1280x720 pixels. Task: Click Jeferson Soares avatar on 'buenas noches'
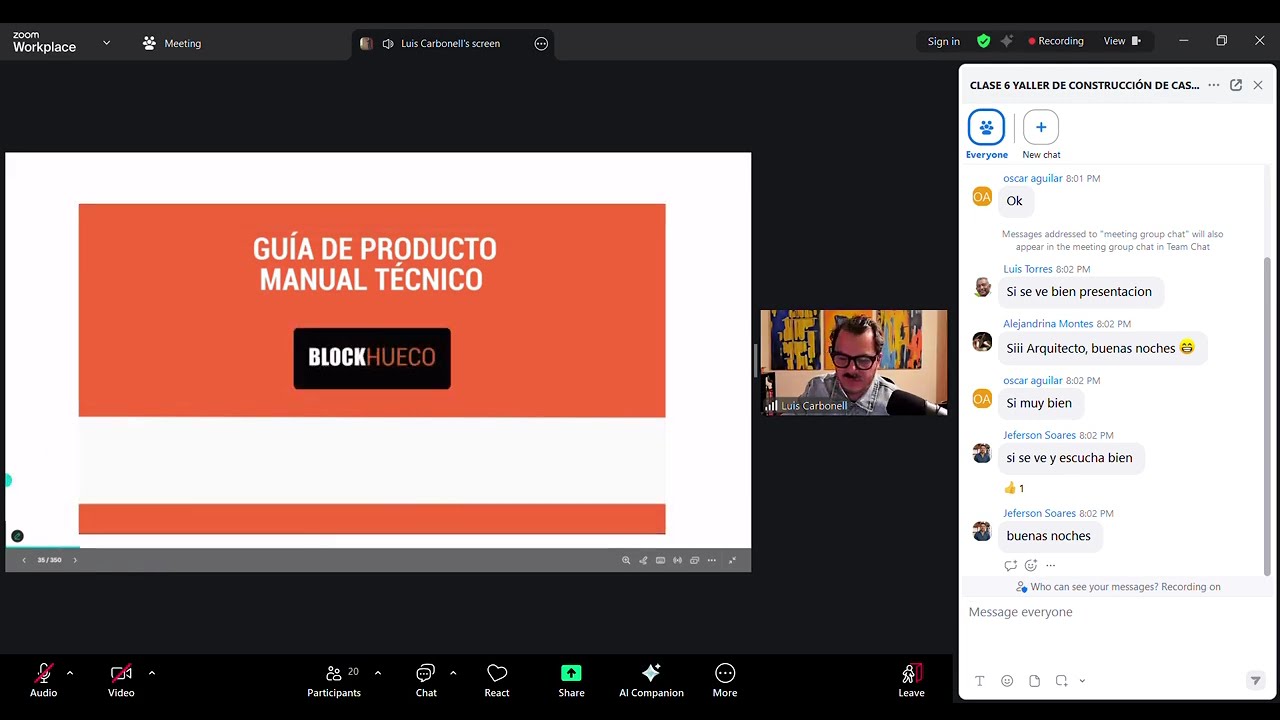[x=982, y=531]
